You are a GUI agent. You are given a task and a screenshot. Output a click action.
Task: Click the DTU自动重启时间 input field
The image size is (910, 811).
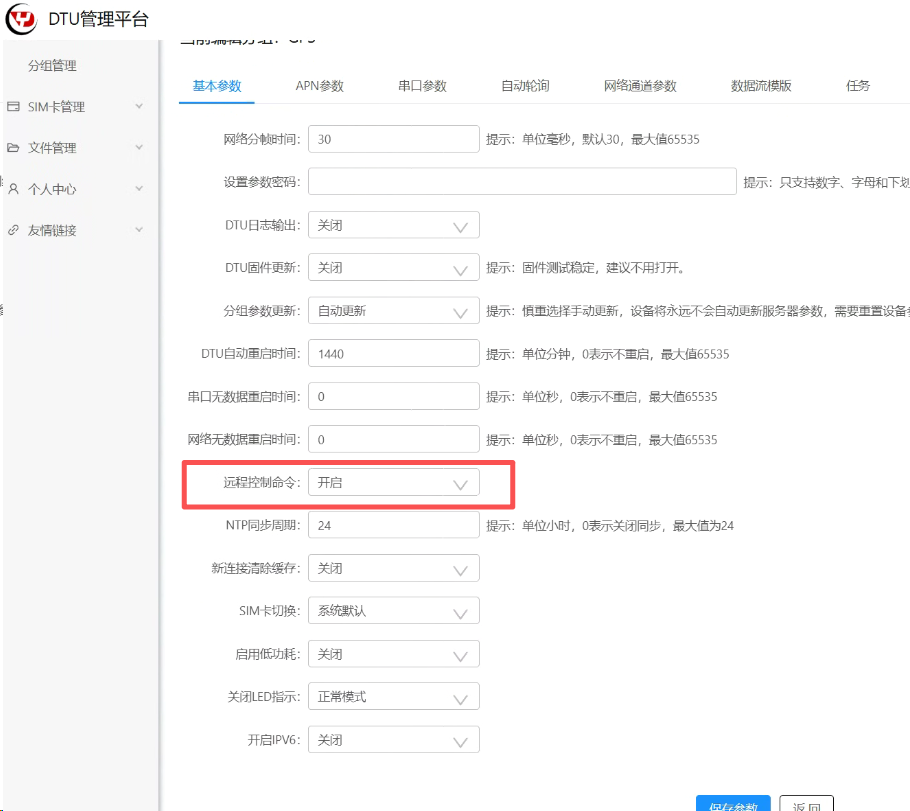pyautogui.click(x=393, y=354)
